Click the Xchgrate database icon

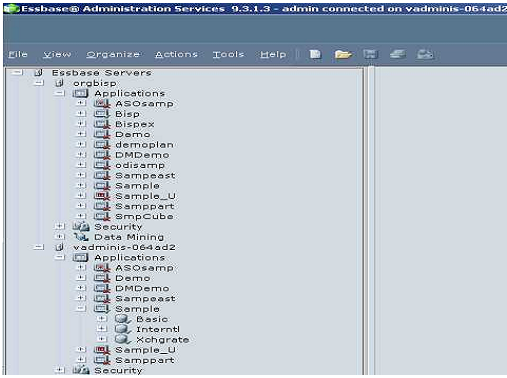click(x=123, y=340)
